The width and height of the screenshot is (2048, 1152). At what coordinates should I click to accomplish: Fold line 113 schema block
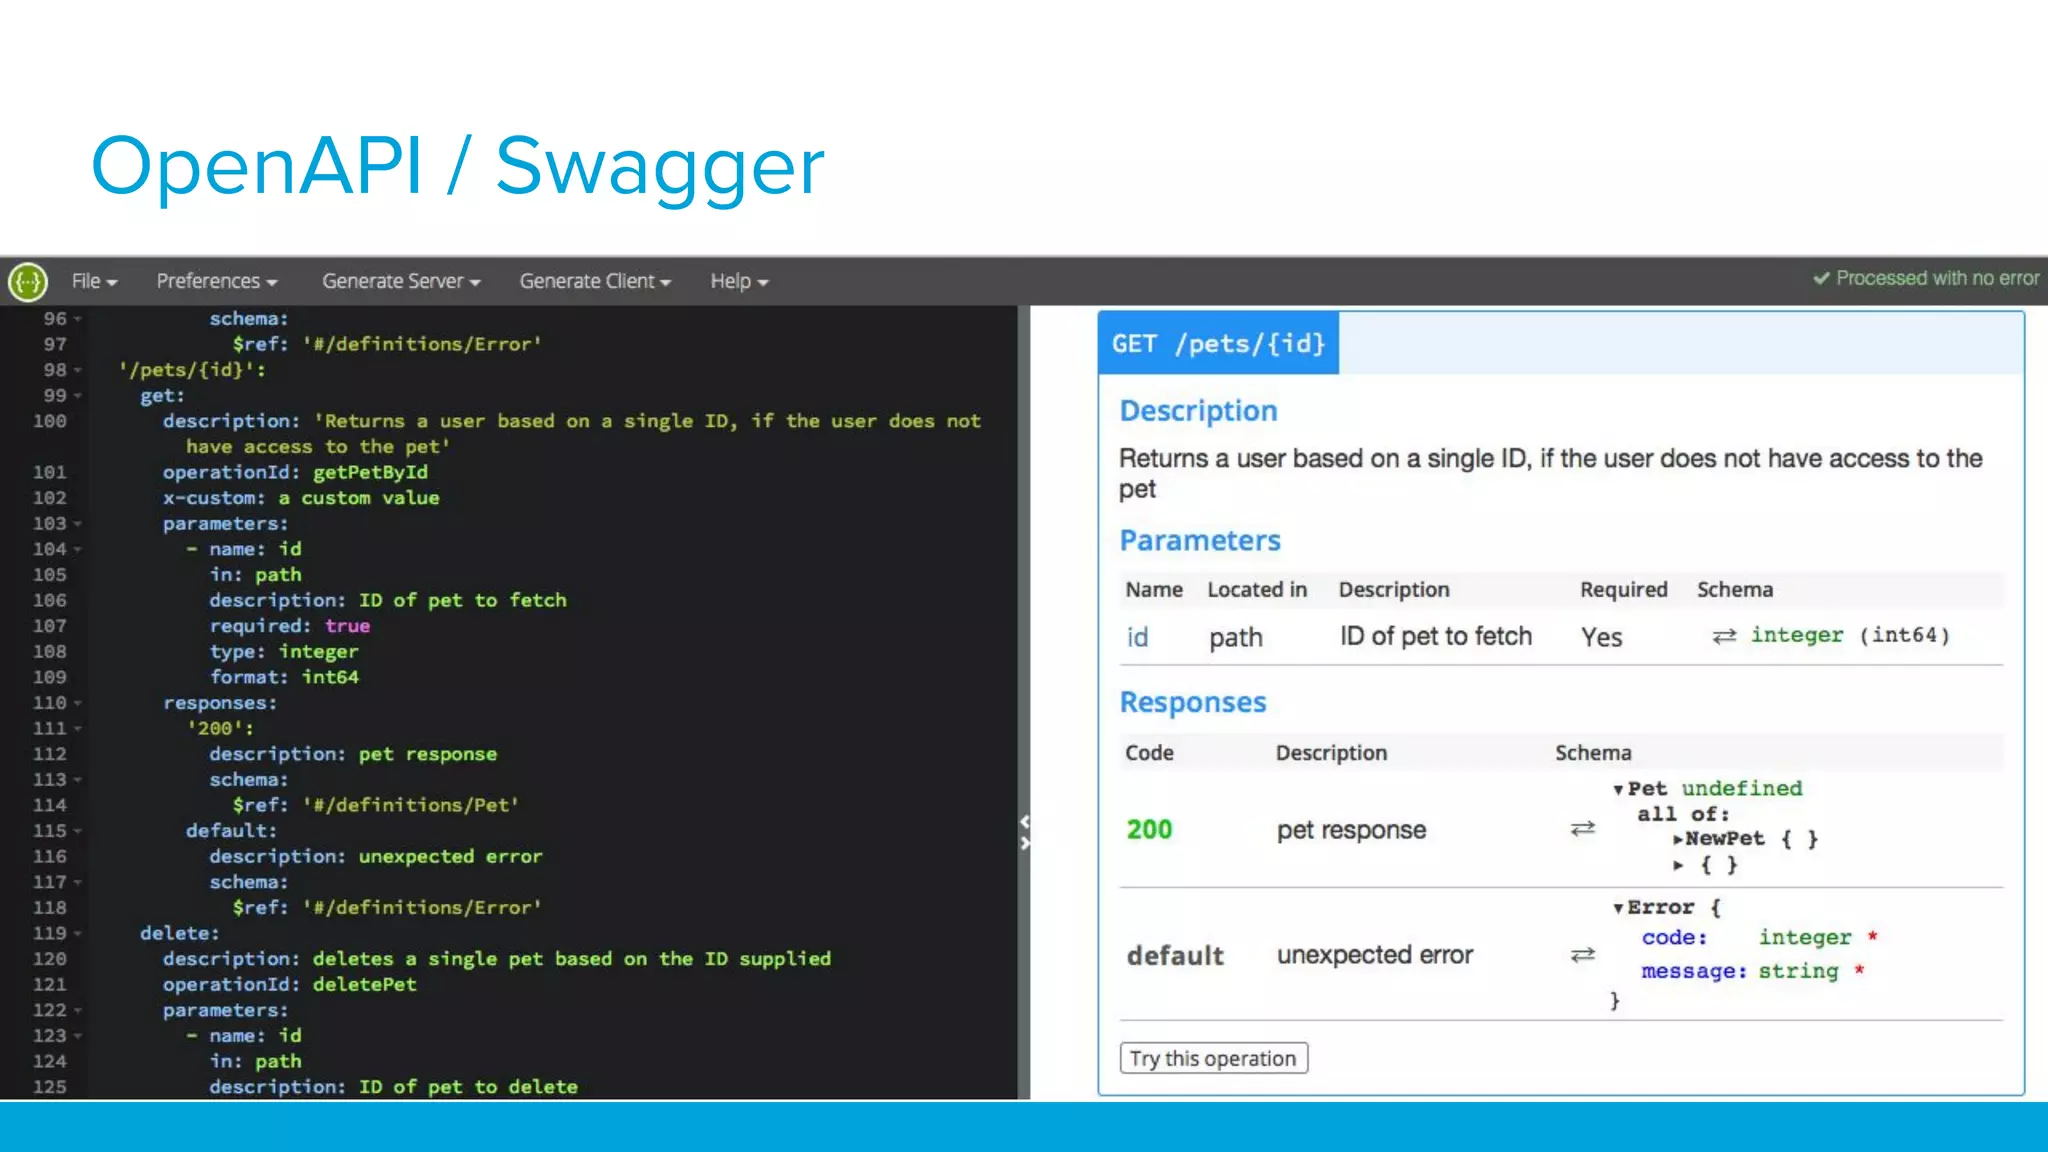[77, 780]
